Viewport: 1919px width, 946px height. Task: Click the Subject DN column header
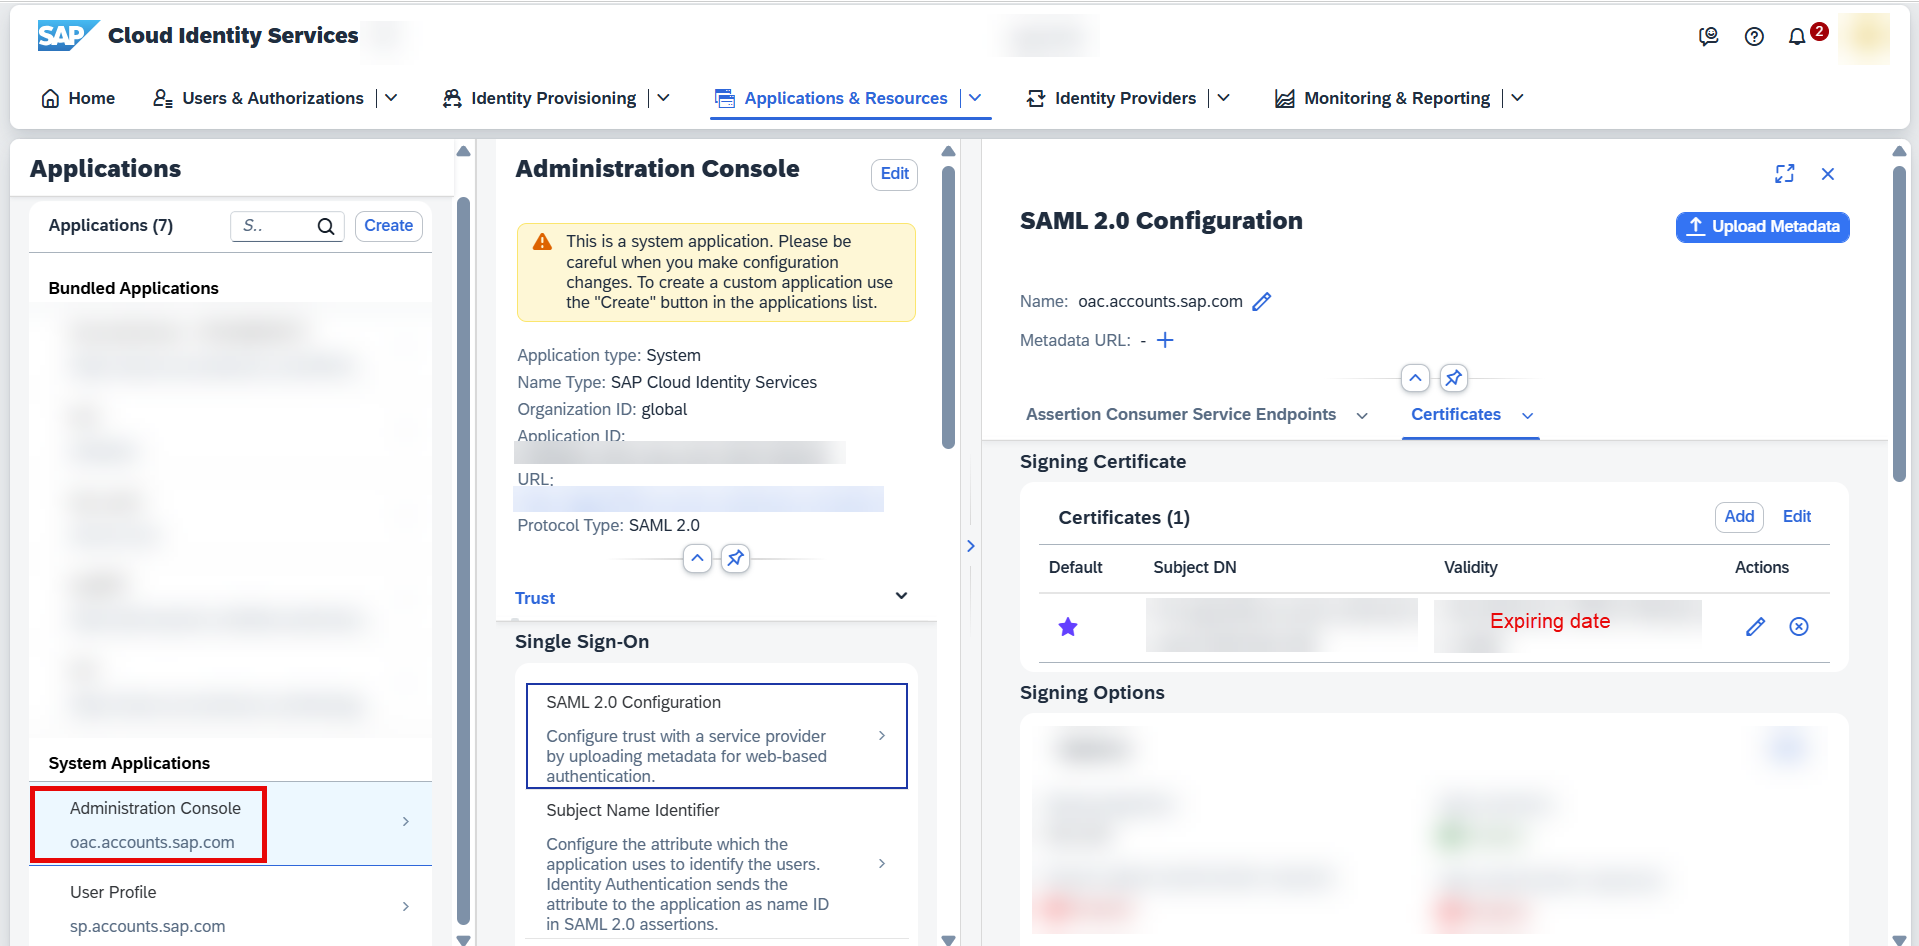1195,567
